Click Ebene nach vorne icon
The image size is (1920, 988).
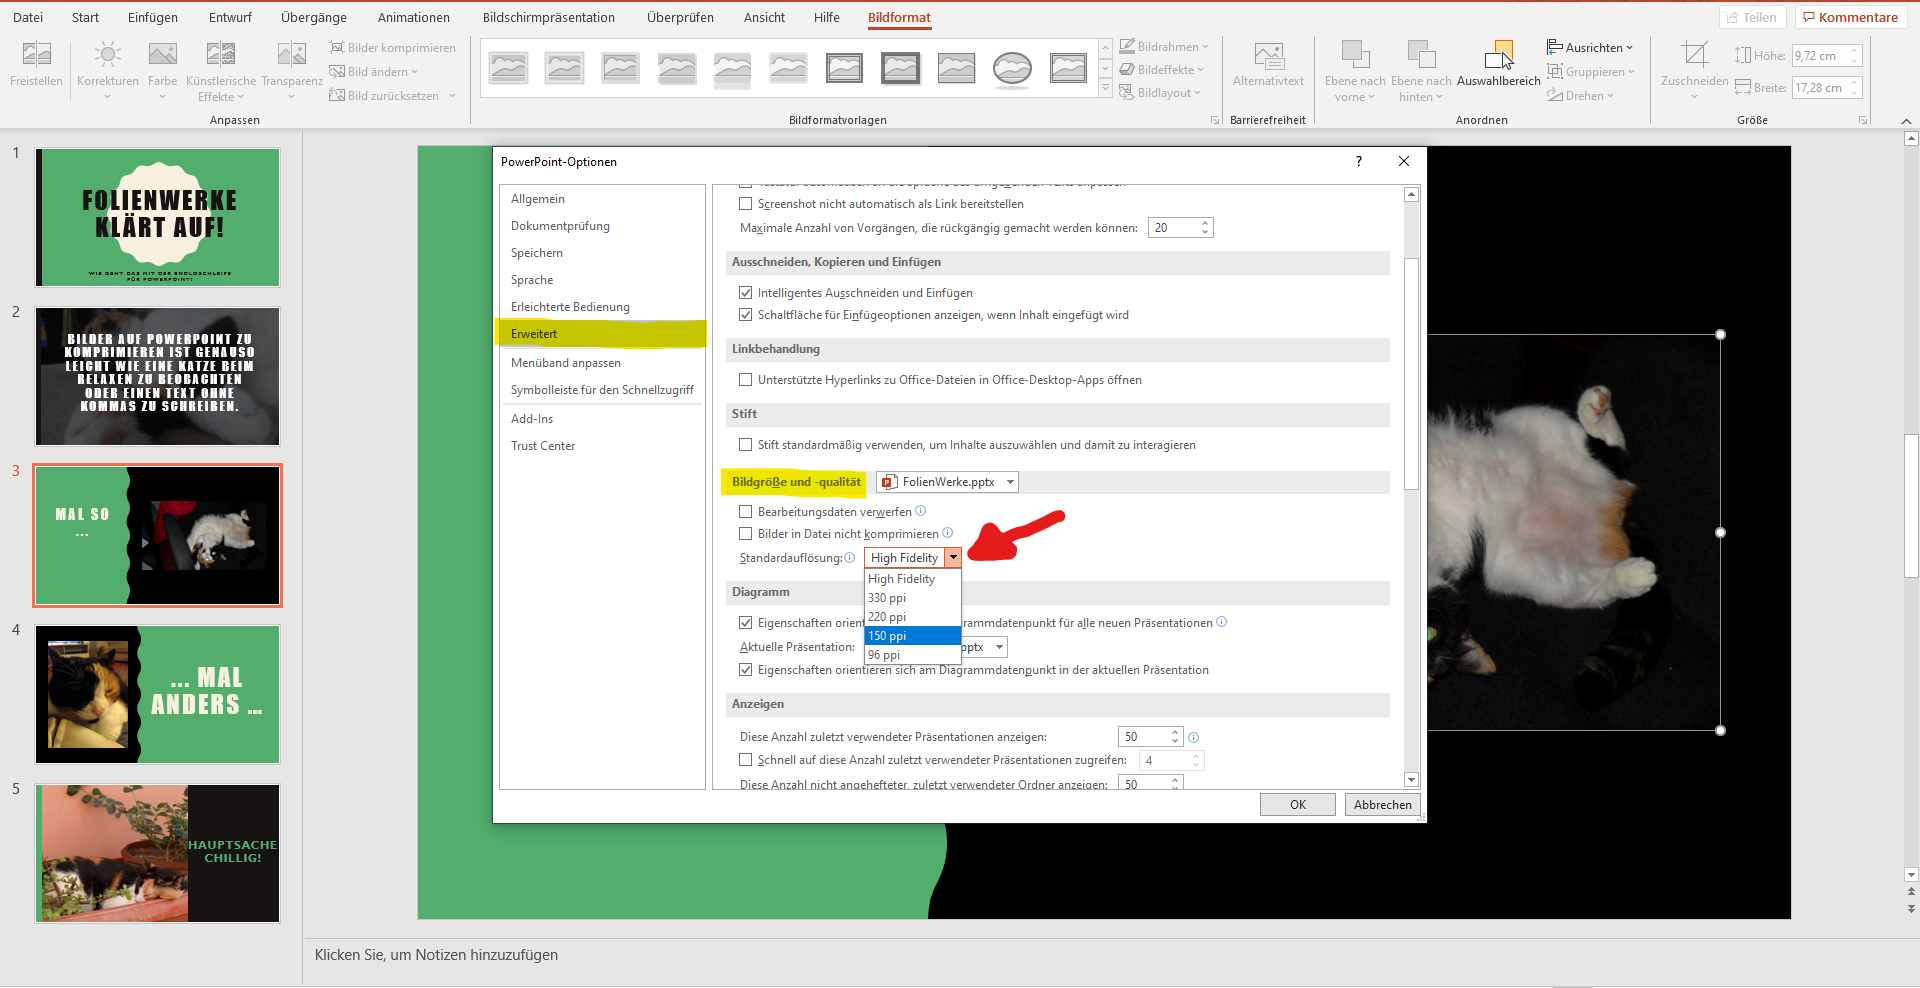1355,55
